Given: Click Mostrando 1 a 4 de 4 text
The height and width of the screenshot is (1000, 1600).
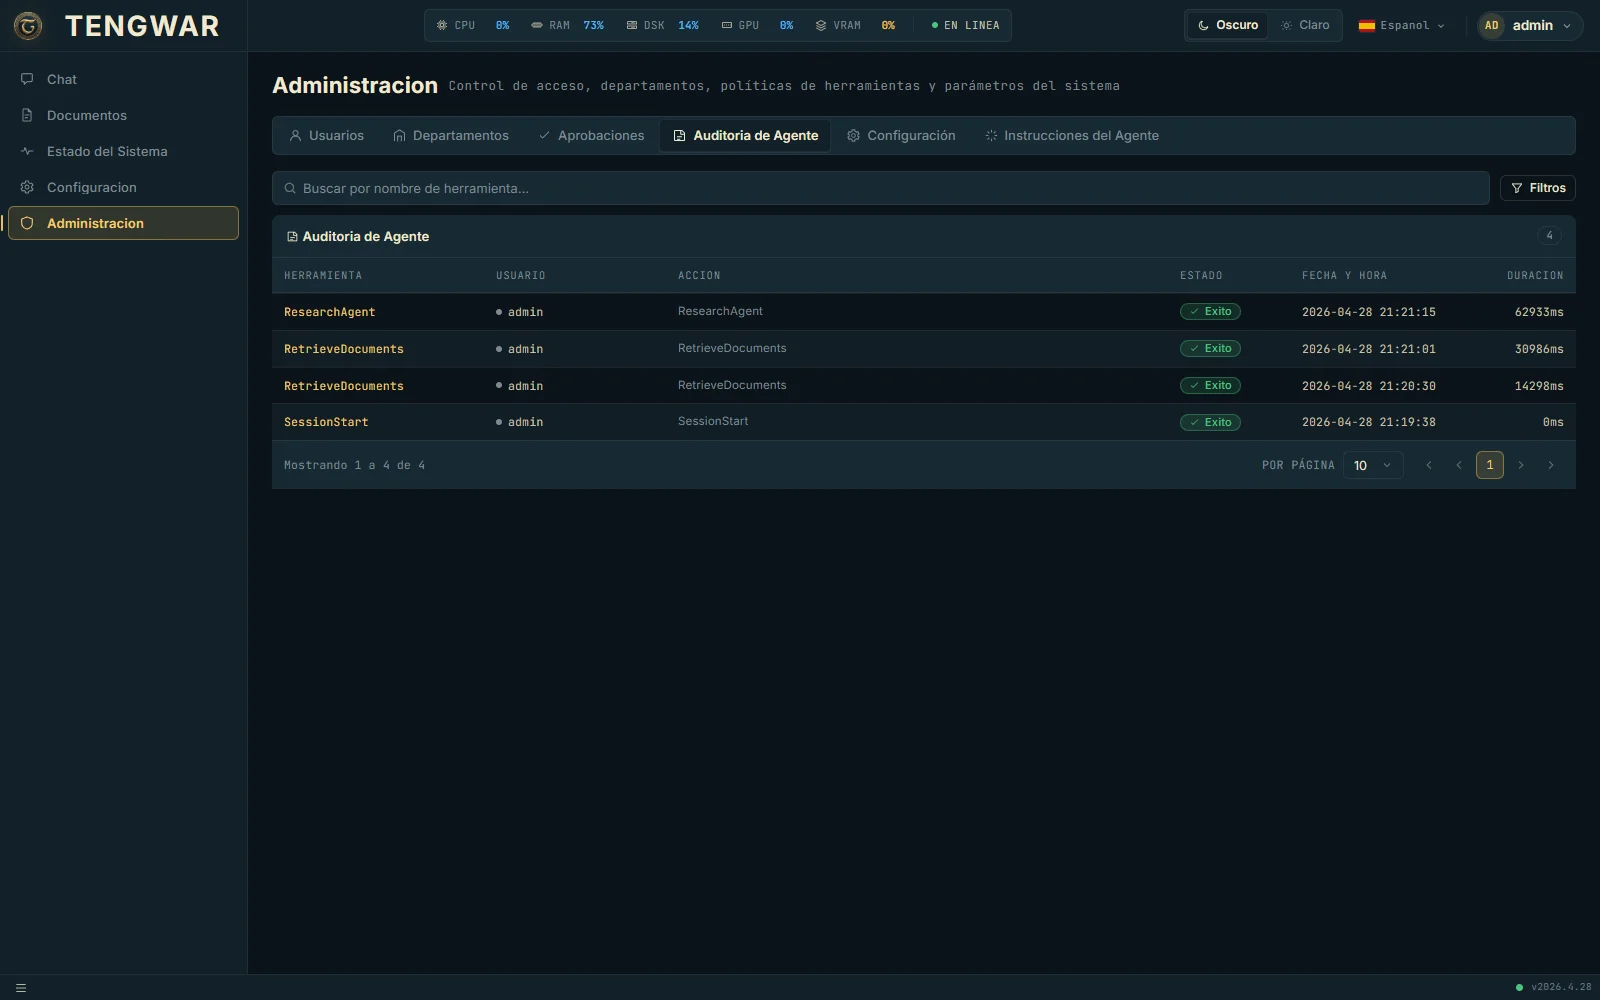Looking at the screenshot, I should pyautogui.click(x=355, y=465).
